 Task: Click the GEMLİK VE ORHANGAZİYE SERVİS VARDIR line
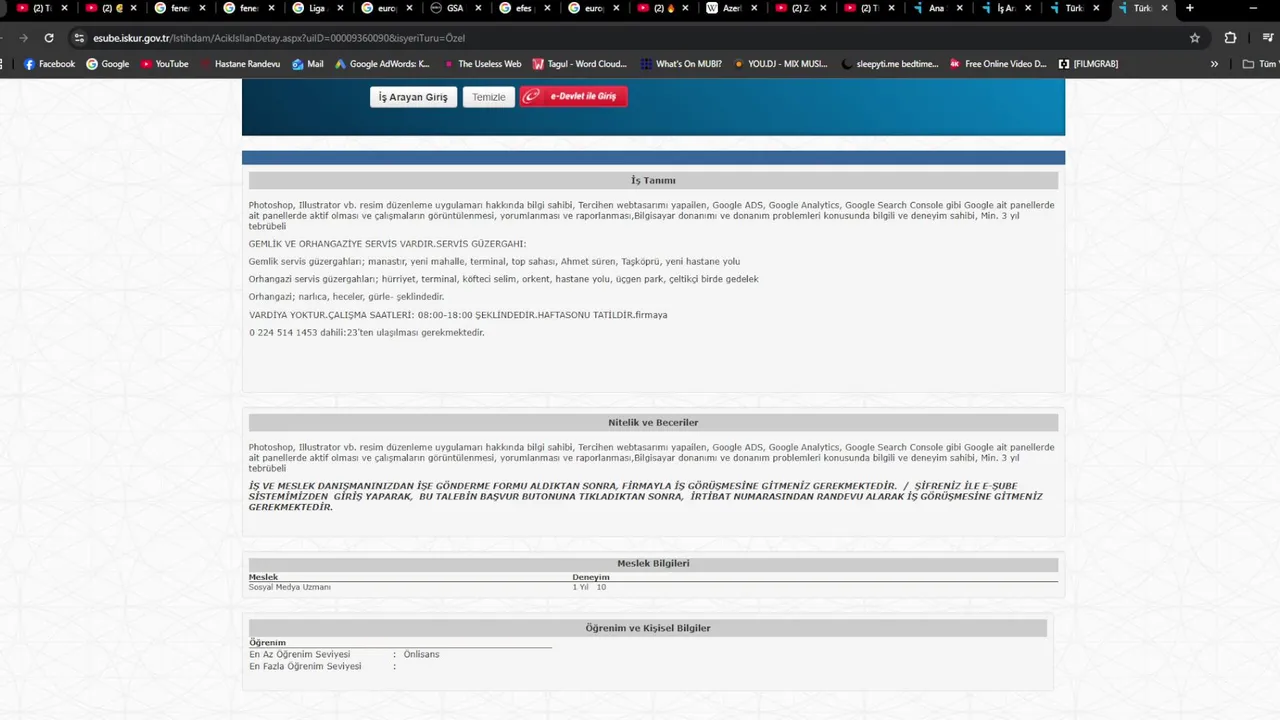tap(387, 244)
